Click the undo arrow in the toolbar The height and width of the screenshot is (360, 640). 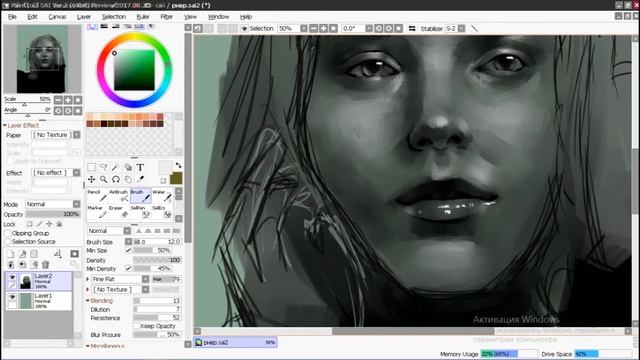[198, 29]
